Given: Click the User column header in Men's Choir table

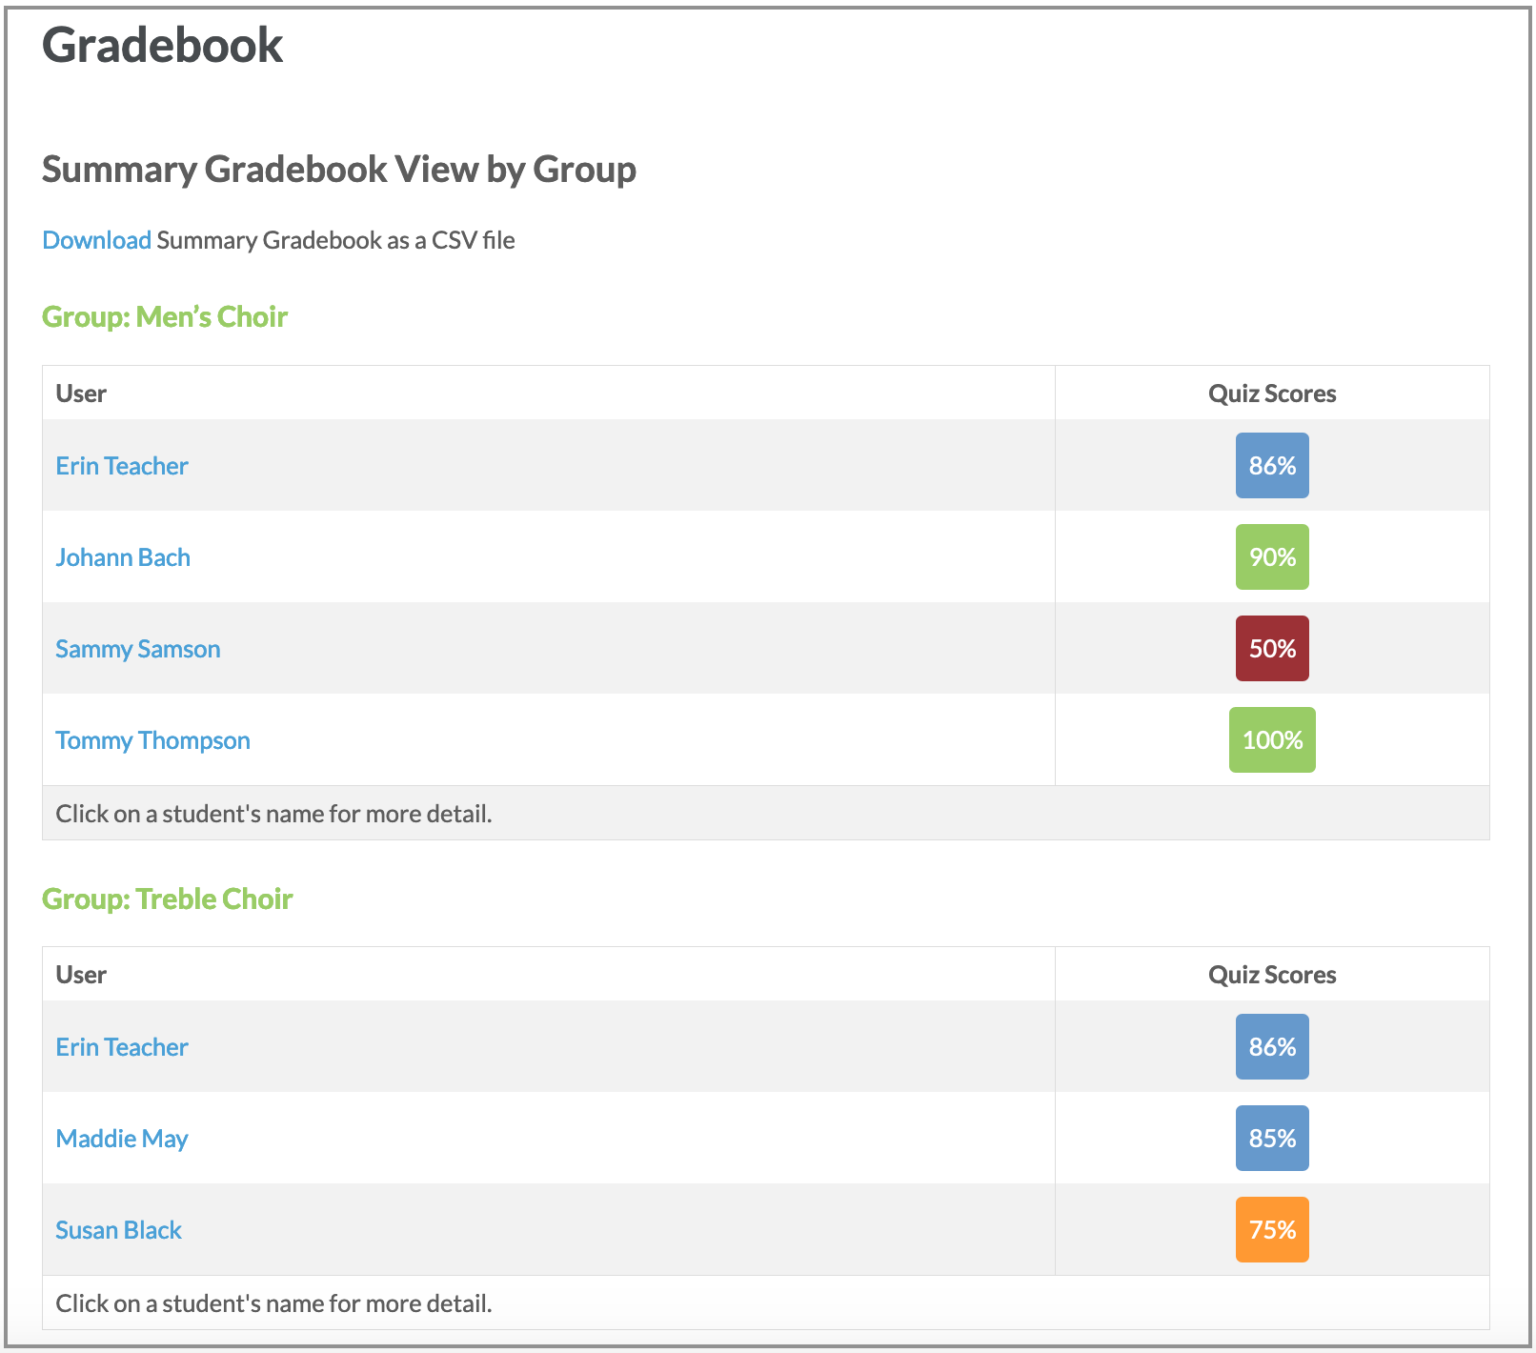Looking at the screenshot, I should tap(80, 393).
